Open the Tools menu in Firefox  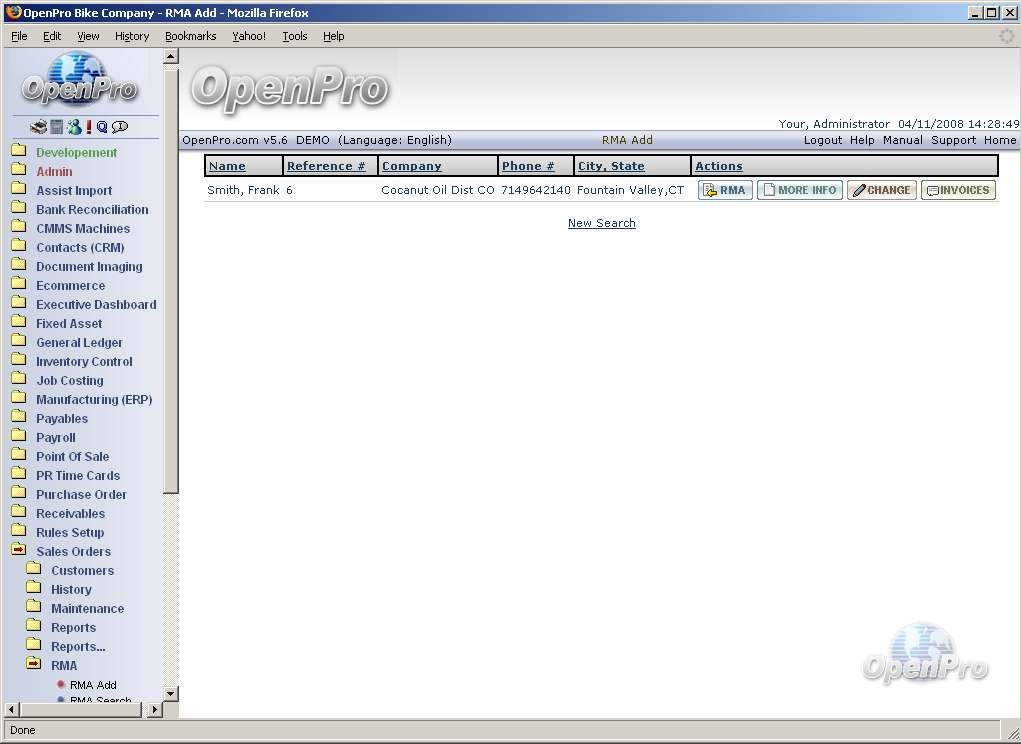click(x=295, y=36)
